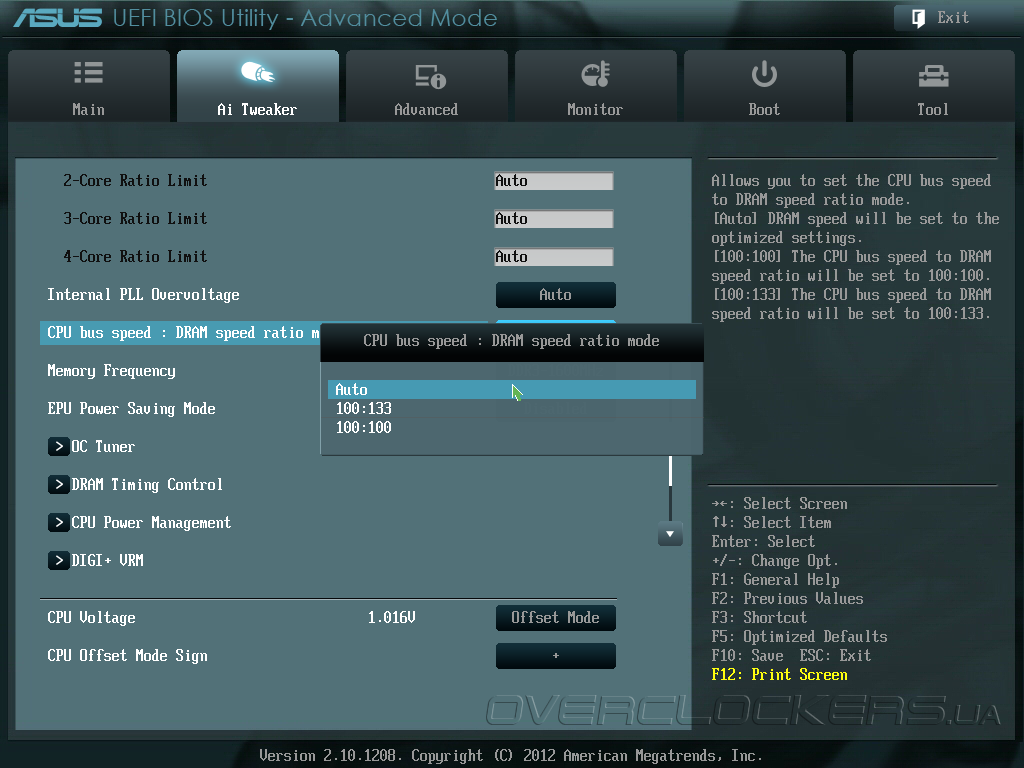Select CPU bus speed DRAM ratio row
1024x768 pixels.
(x=180, y=333)
